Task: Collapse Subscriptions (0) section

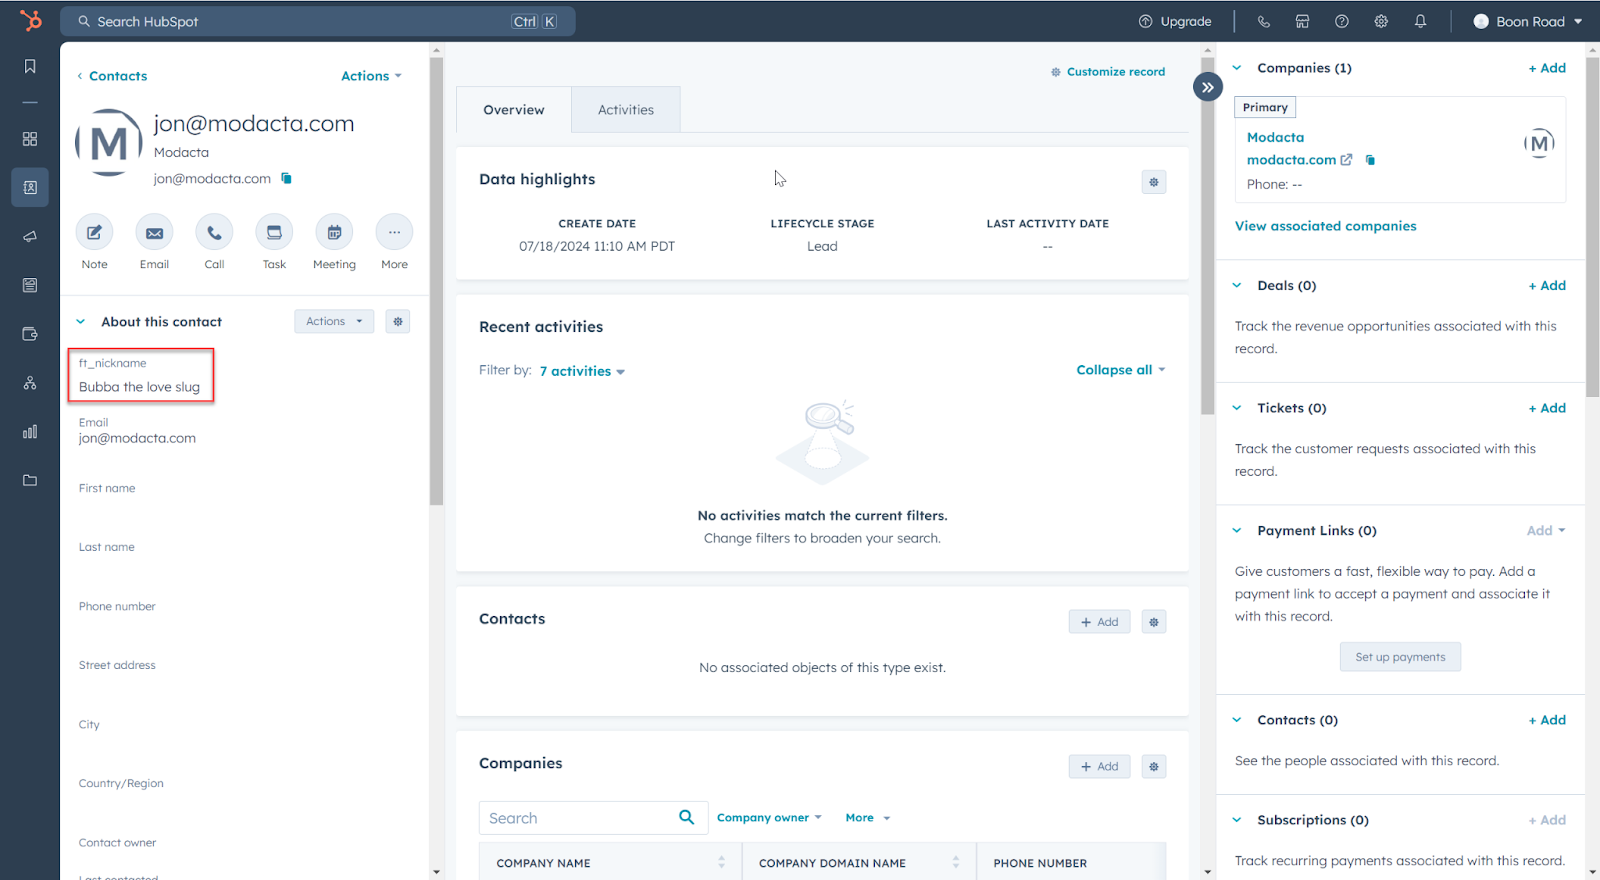Action: [x=1237, y=820]
